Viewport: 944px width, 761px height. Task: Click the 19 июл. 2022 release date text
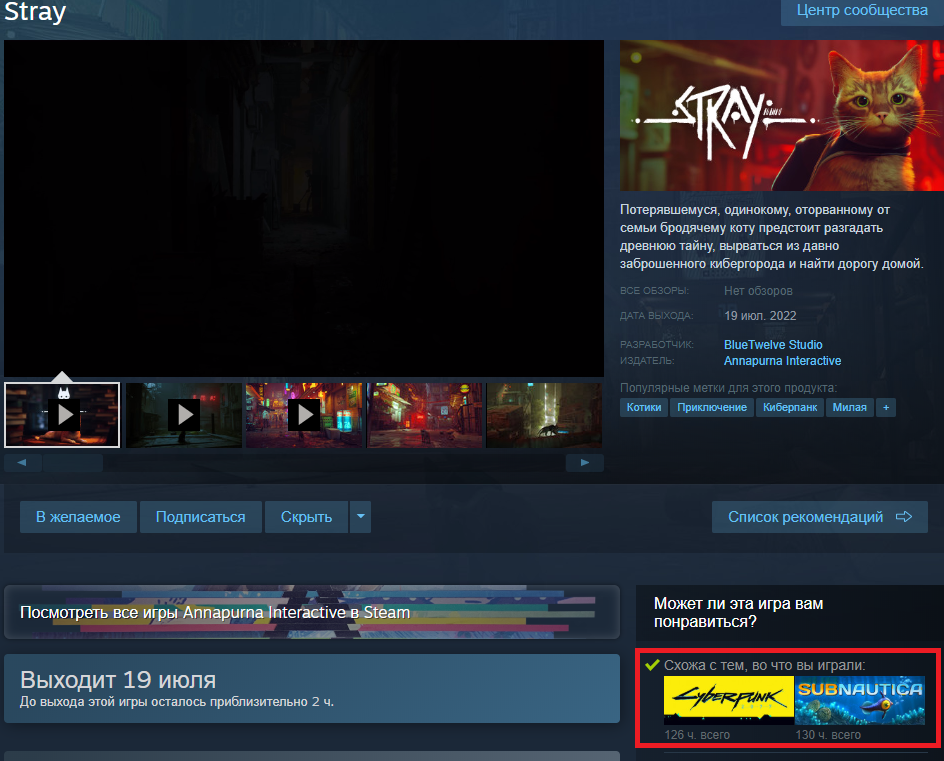coord(760,316)
